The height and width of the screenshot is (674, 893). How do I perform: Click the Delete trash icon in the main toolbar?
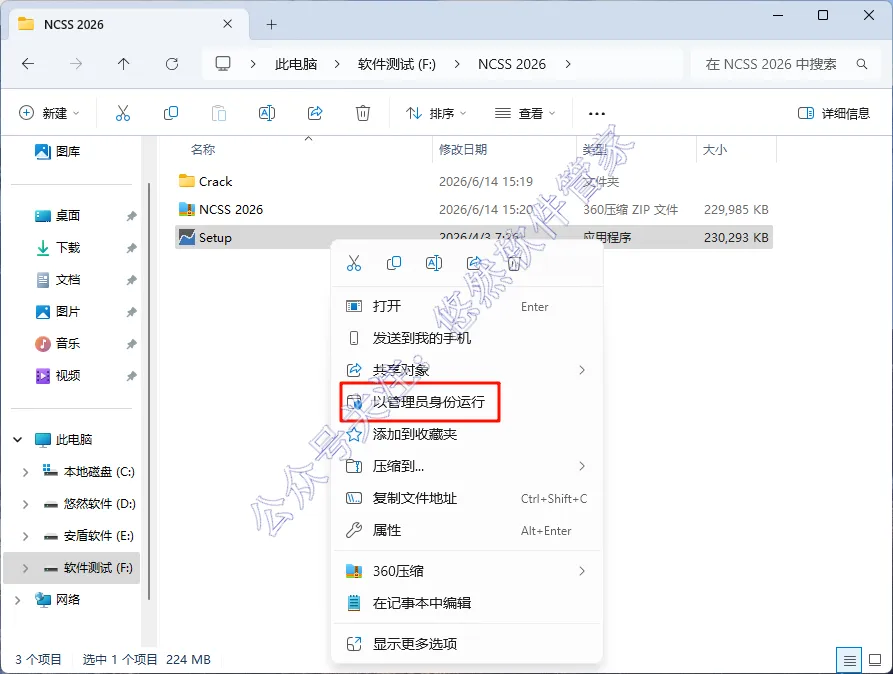[x=363, y=113]
